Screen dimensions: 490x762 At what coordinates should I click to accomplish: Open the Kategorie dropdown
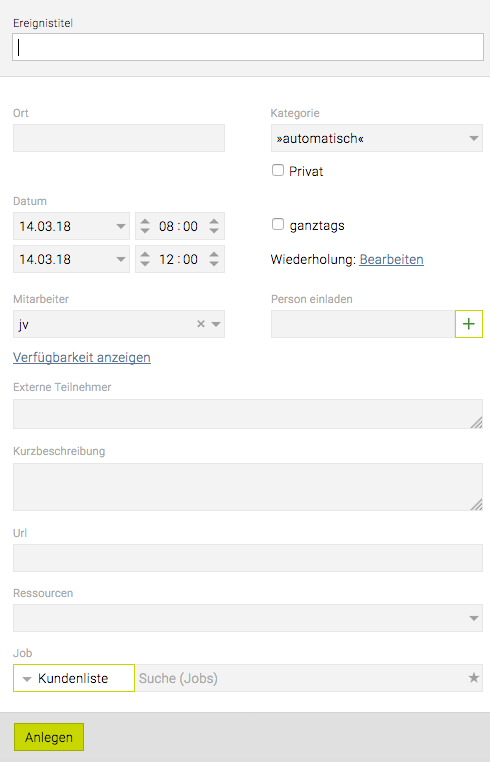click(377, 138)
